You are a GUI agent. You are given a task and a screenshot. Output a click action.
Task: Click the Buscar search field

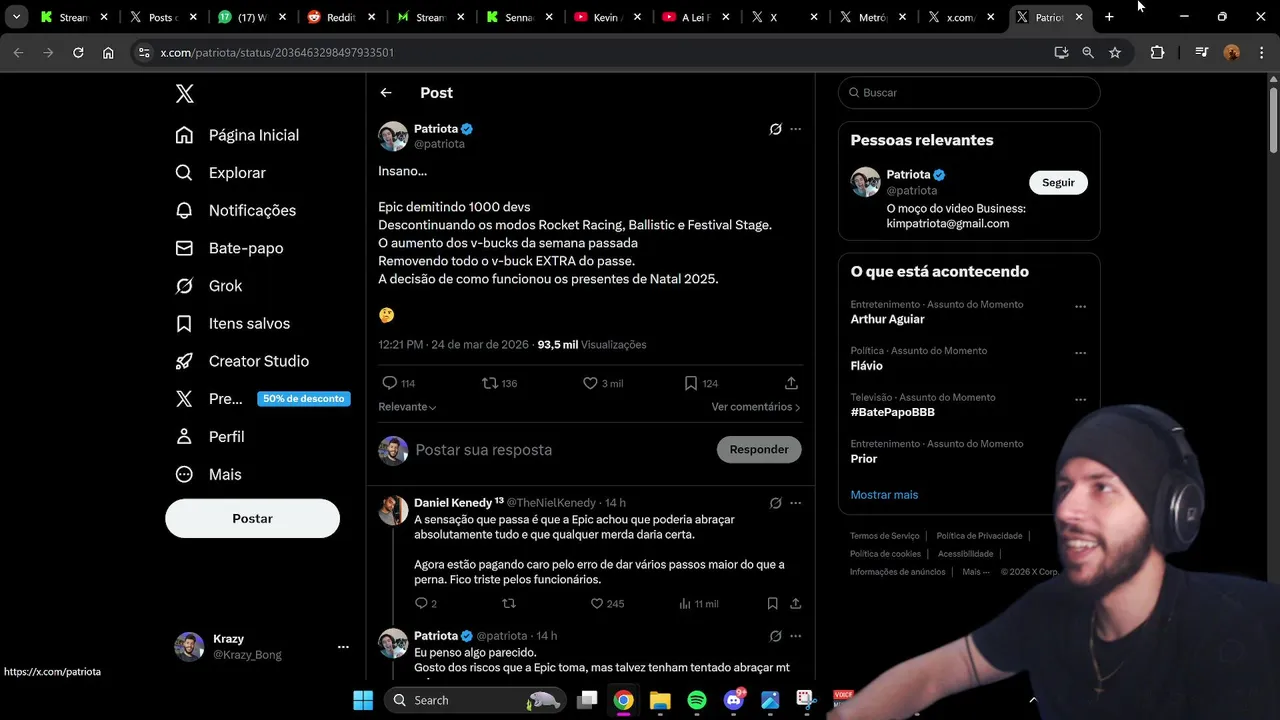point(969,93)
